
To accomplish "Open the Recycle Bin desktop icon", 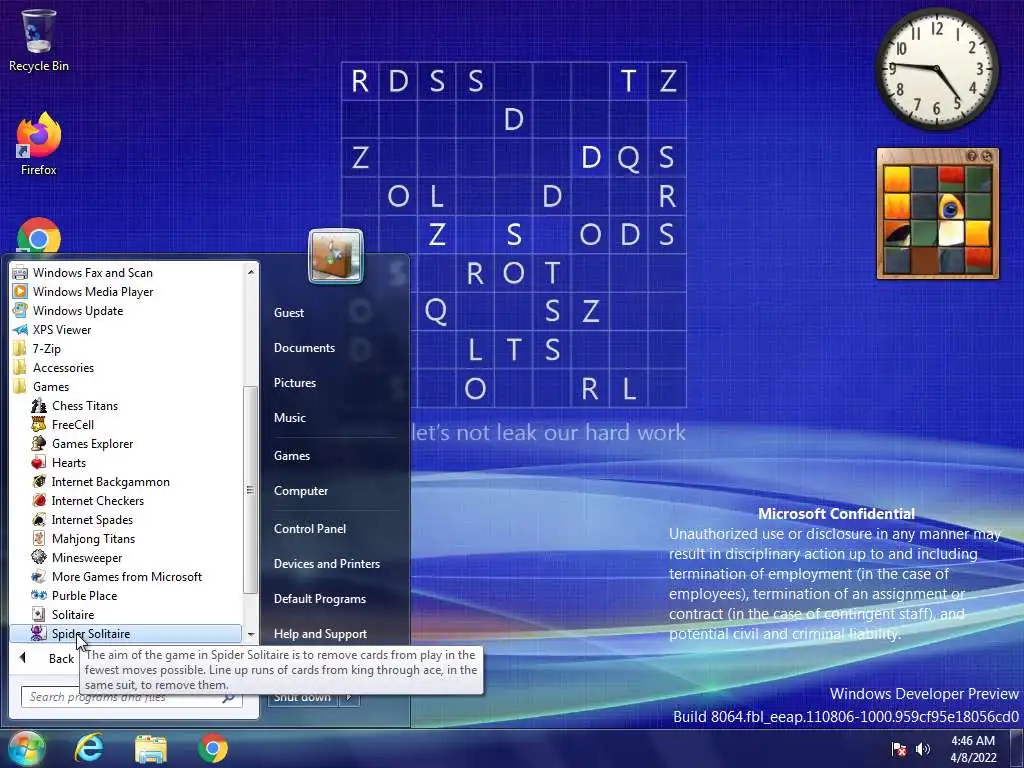I will pyautogui.click(x=38, y=39).
